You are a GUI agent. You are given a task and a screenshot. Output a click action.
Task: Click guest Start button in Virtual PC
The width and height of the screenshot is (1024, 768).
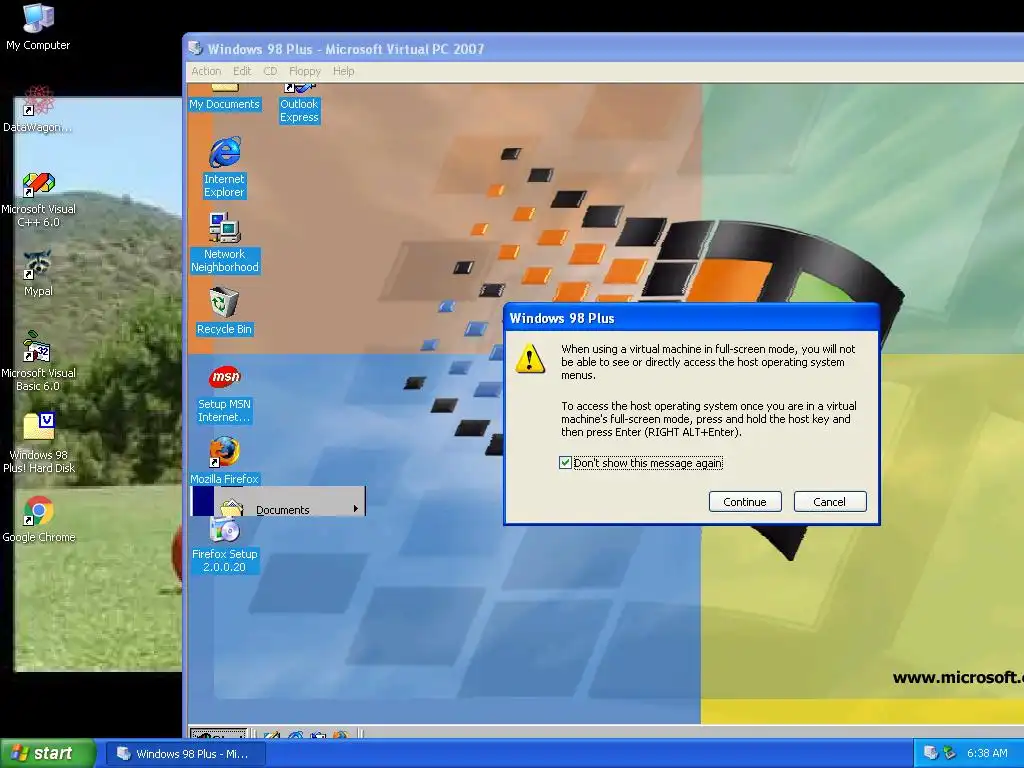click(218, 735)
